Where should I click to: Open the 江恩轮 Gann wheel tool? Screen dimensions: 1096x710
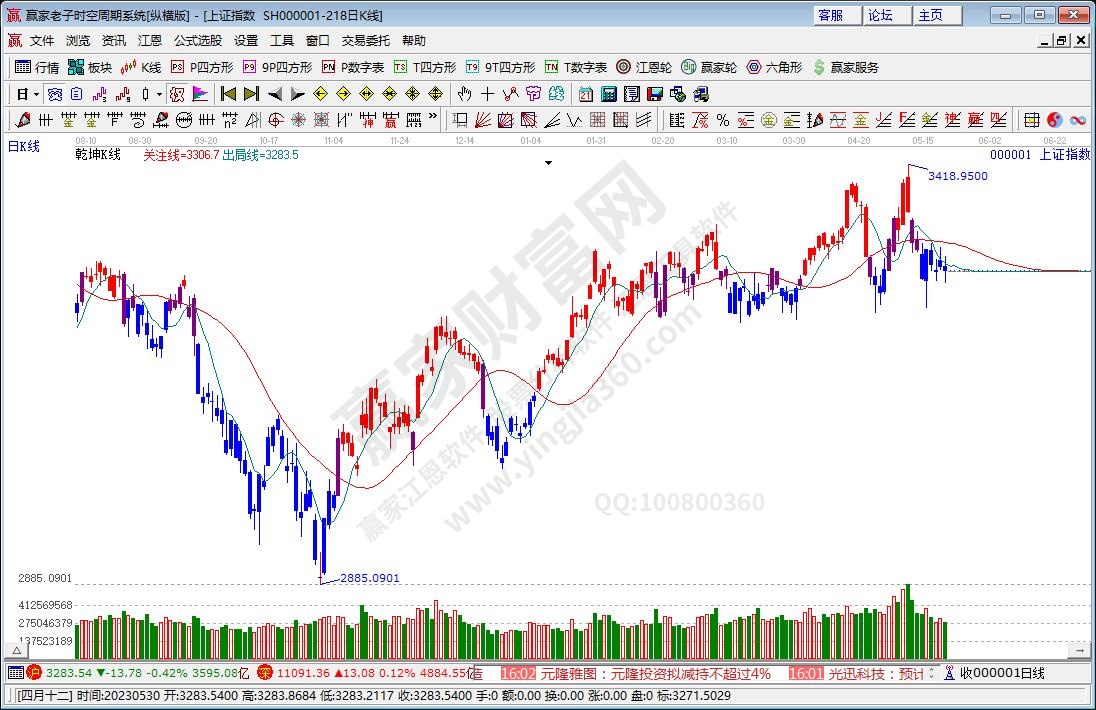(644, 67)
